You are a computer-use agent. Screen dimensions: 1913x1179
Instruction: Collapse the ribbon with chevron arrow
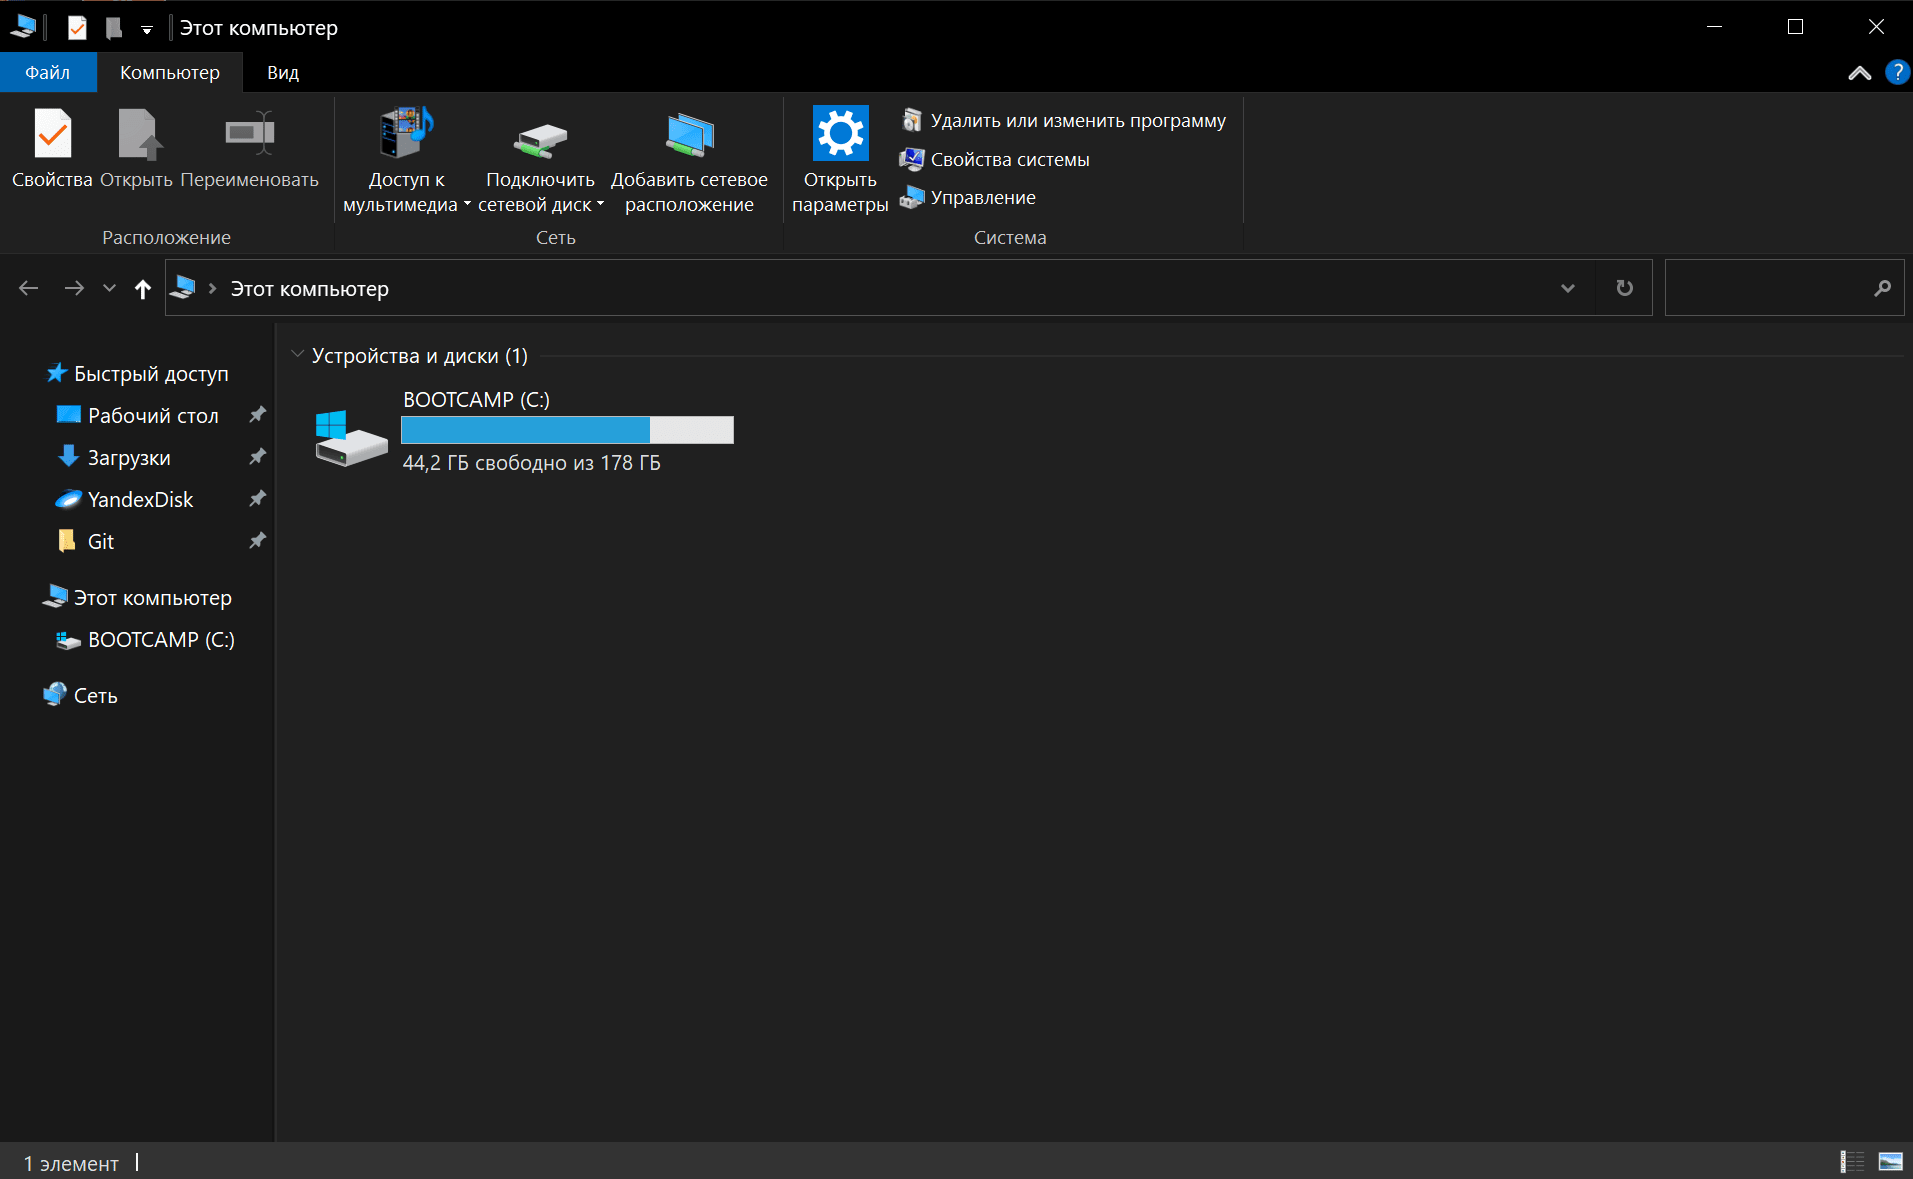pos(1859,73)
